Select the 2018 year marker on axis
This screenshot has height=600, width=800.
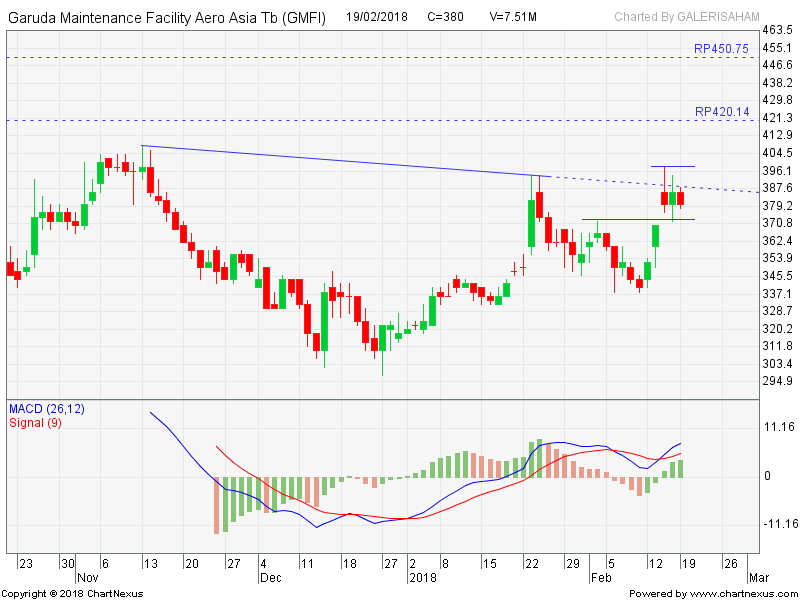[420, 578]
